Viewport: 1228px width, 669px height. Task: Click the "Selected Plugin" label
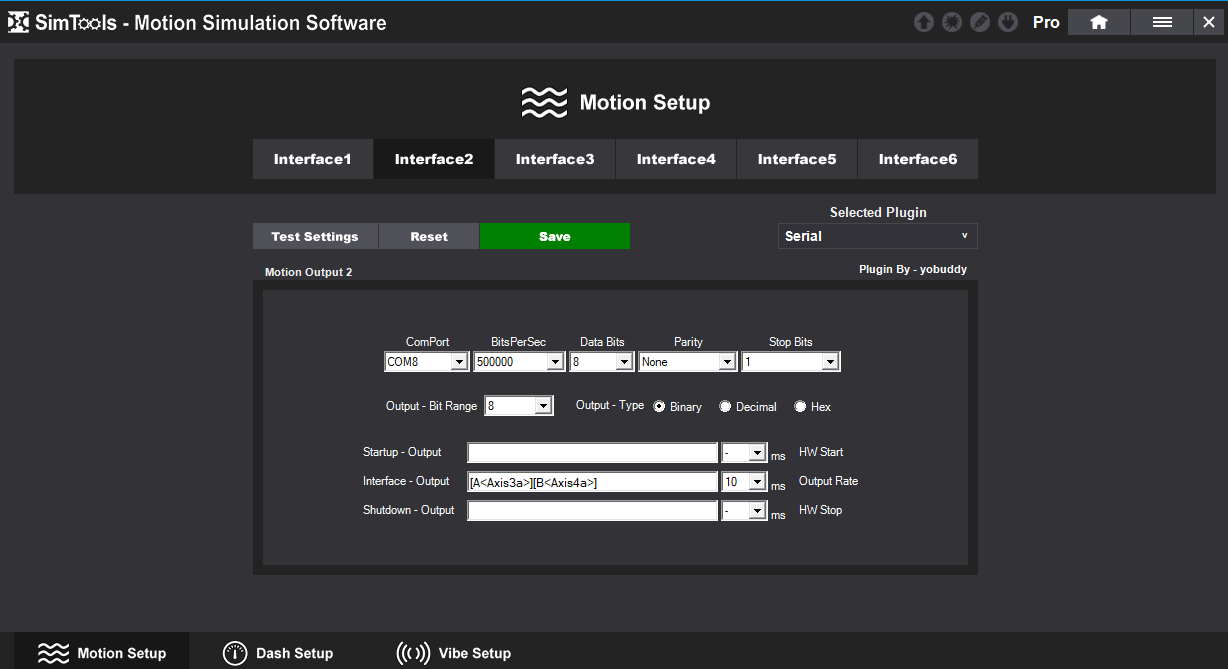tap(878, 212)
